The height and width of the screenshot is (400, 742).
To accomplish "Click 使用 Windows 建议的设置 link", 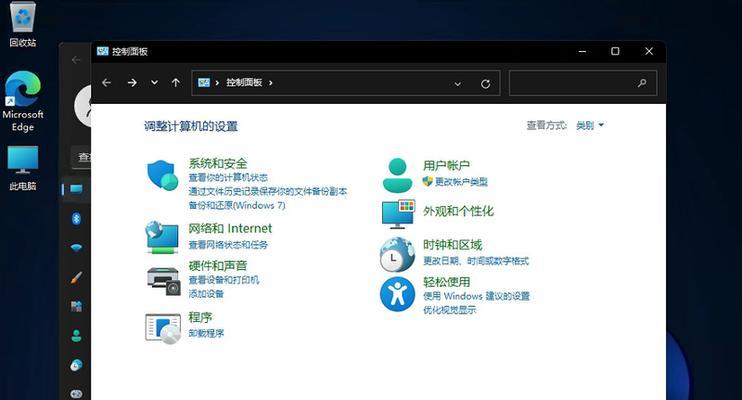I will click(476, 296).
